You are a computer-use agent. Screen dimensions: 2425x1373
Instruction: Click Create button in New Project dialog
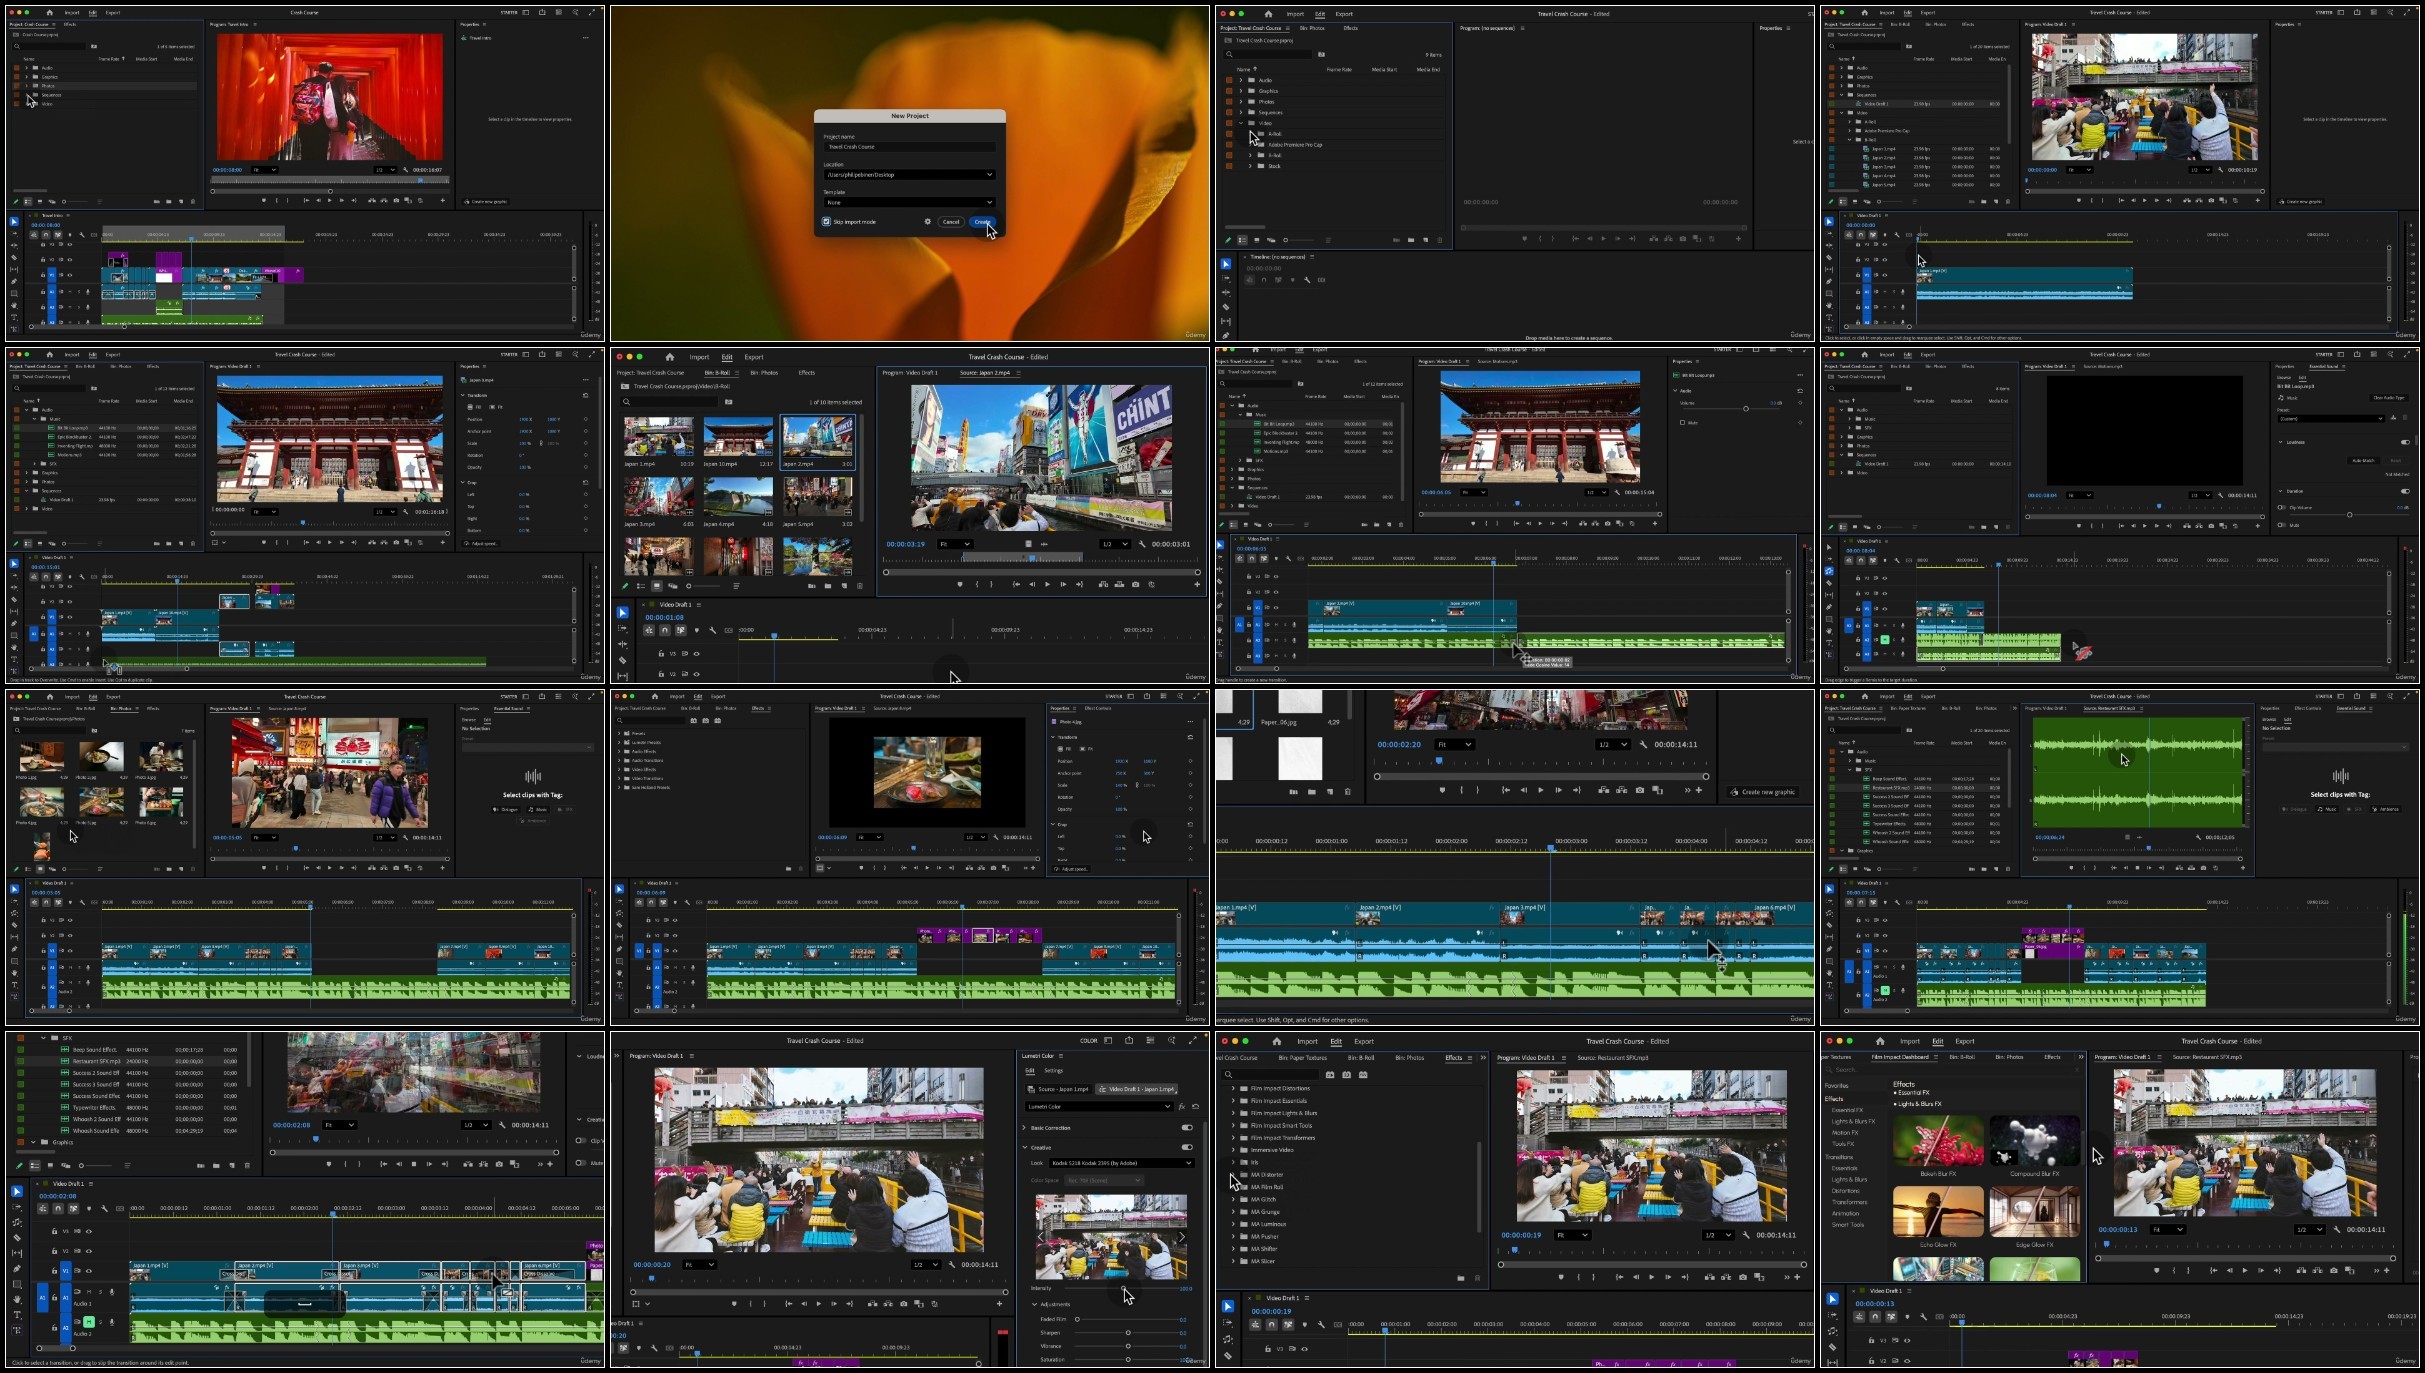(982, 222)
